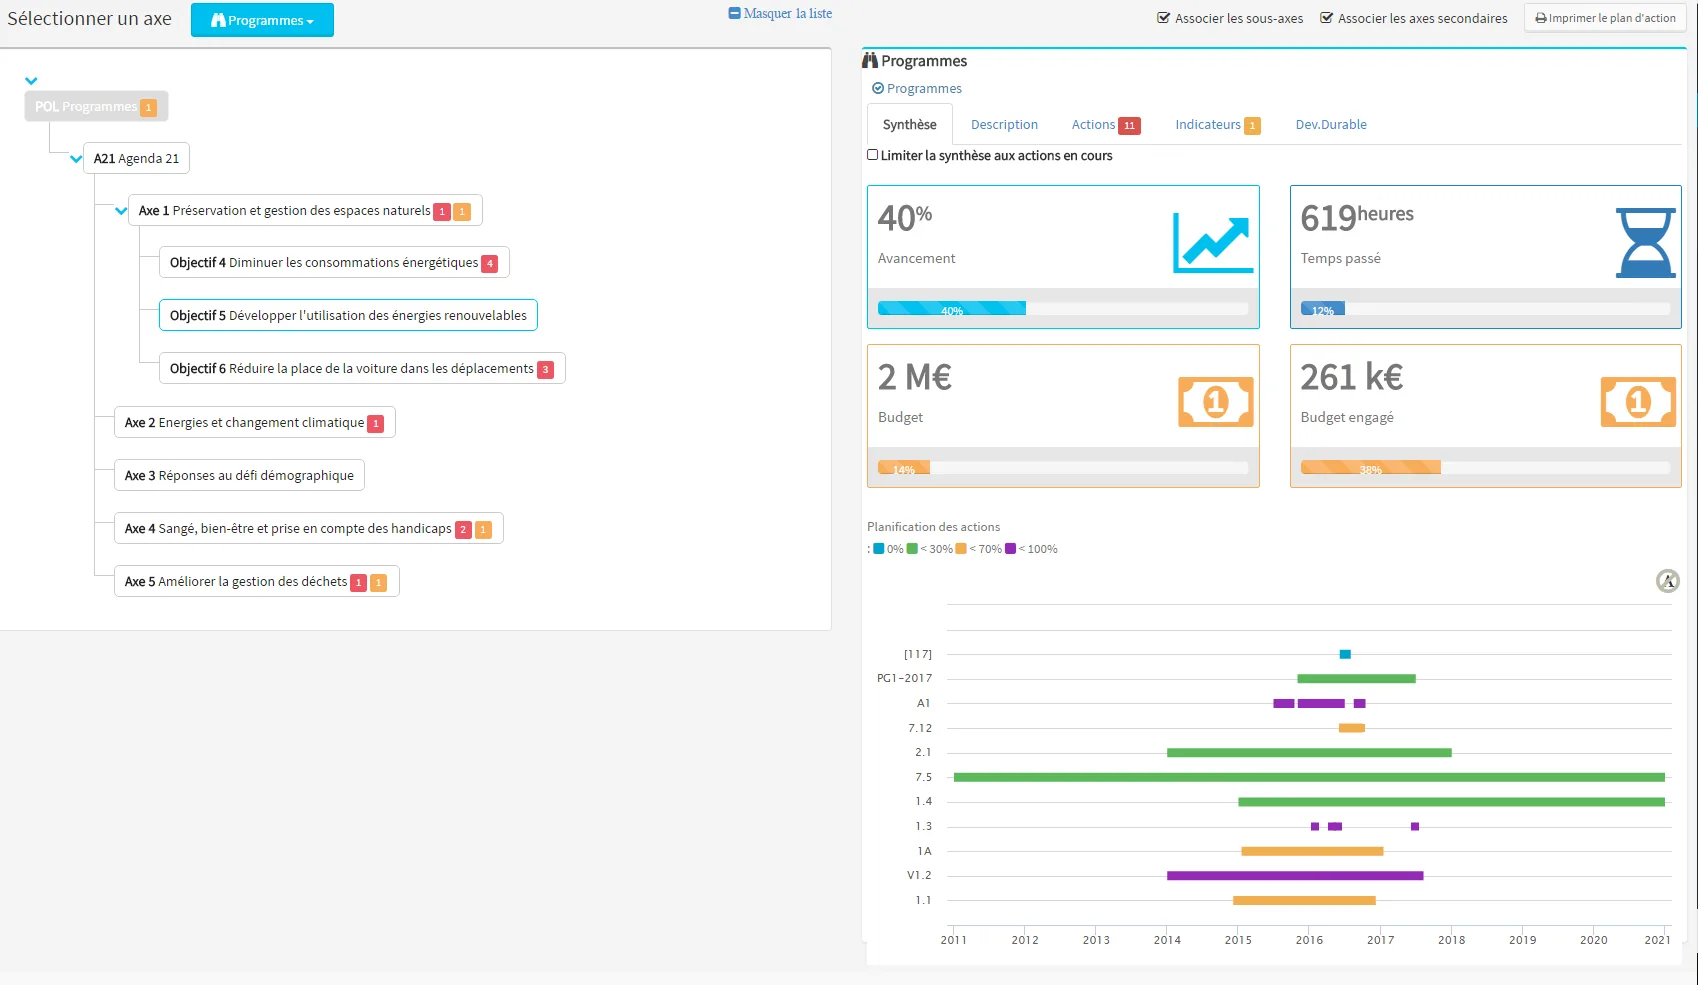Switch to the Actions tab
Screen dimensions: 1698x985
[1105, 125]
